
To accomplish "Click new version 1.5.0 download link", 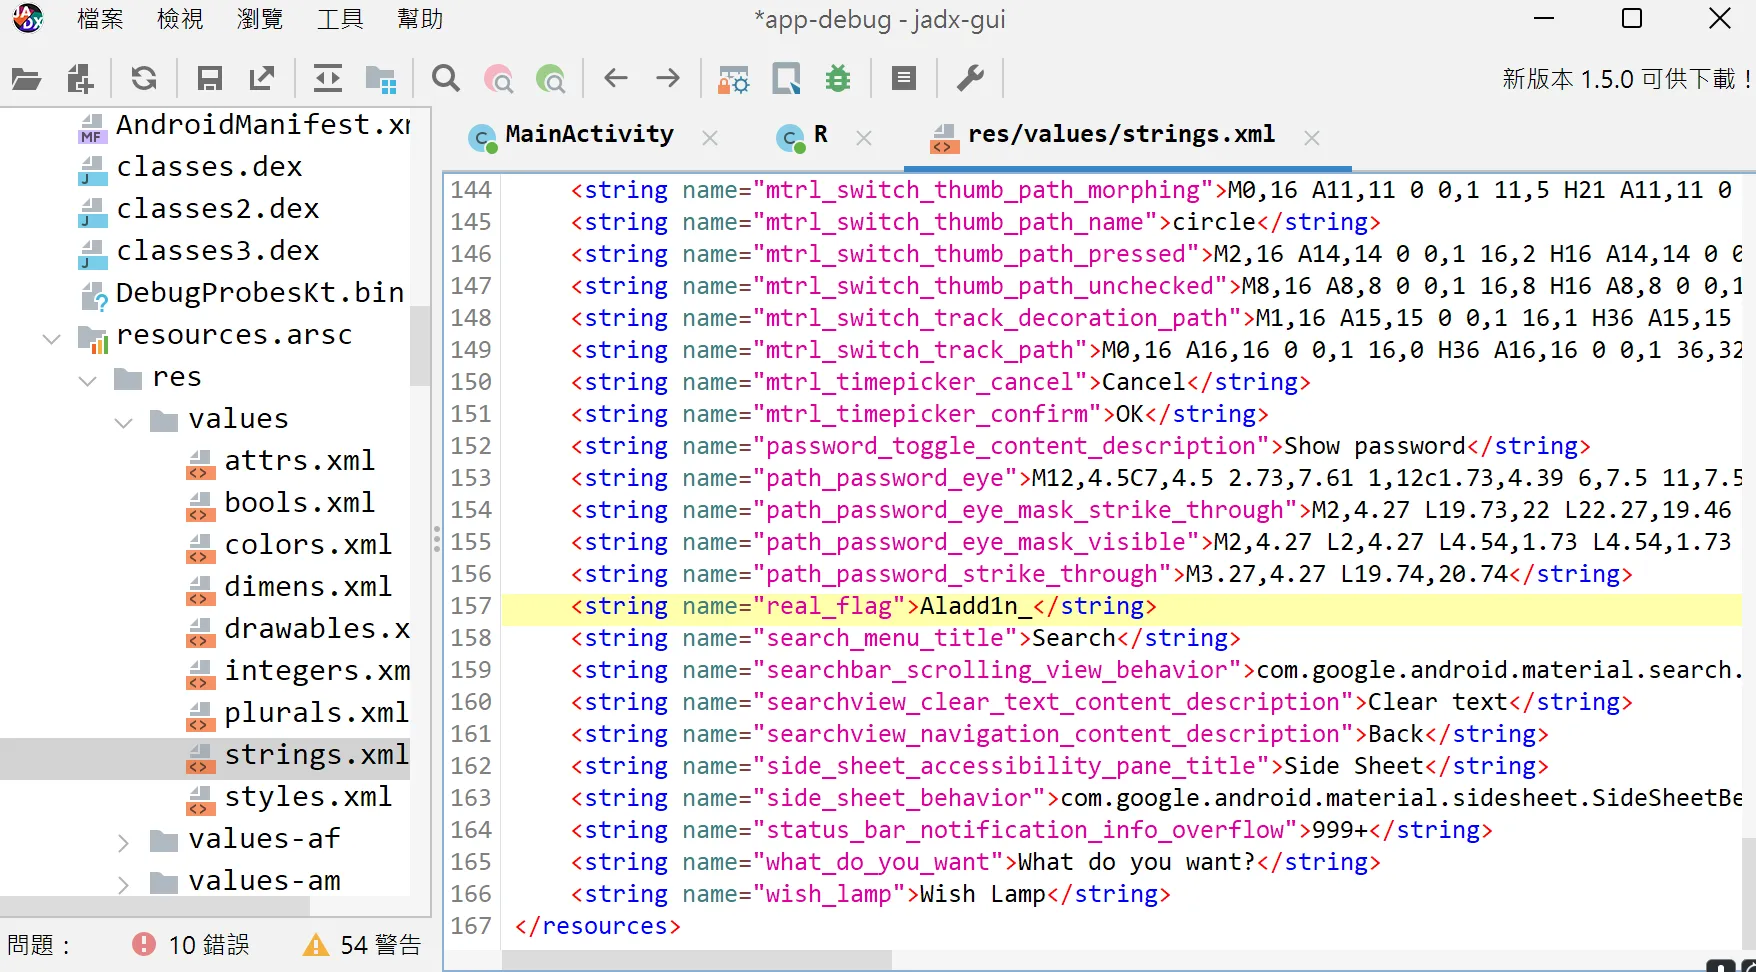I will [x=1627, y=79].
